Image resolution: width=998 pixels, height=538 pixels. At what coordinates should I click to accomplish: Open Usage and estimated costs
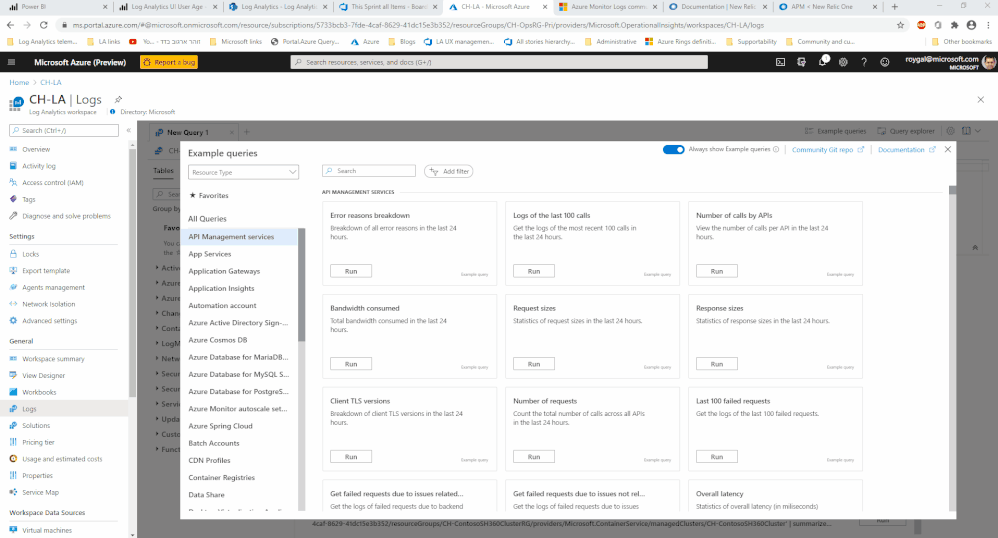pos(62,458)
